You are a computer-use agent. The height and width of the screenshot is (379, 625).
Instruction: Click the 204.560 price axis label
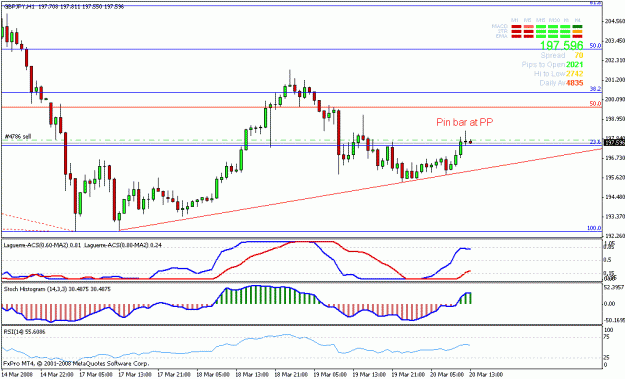615,21
